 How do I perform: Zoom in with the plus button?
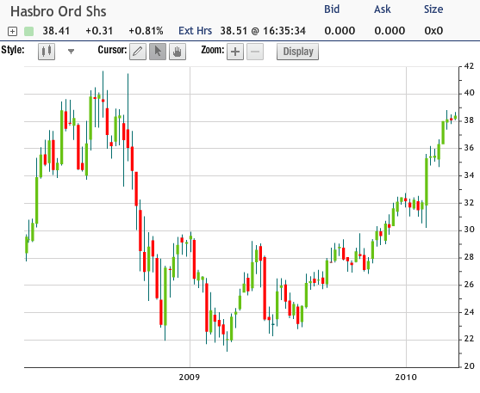(235, 51)
